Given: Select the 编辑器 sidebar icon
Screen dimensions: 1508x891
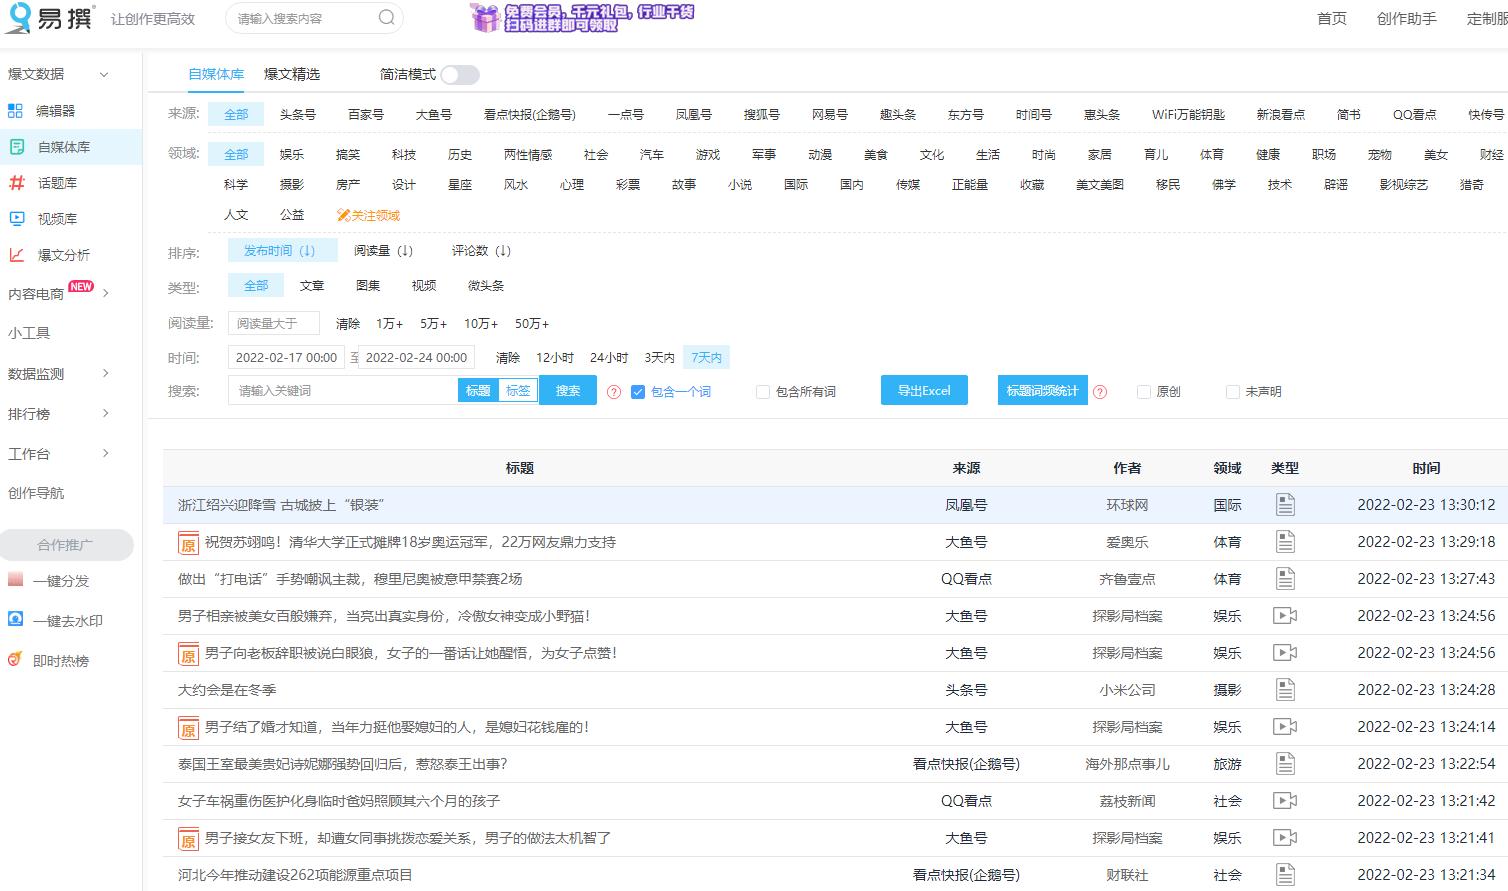Looking at the screenshot, I should coord(16,110).
